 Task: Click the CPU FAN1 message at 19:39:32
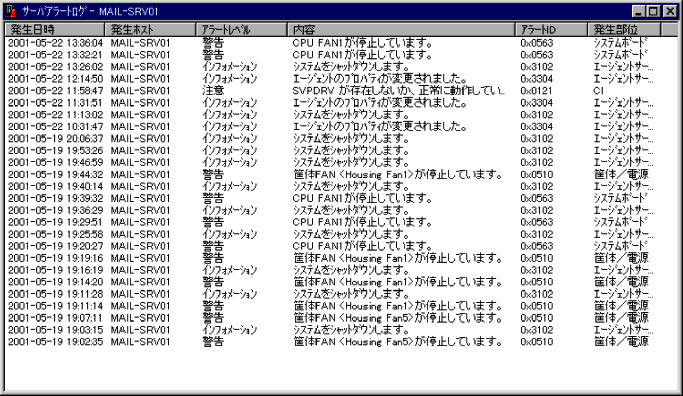pyautogui.click(x=362, y=198)
